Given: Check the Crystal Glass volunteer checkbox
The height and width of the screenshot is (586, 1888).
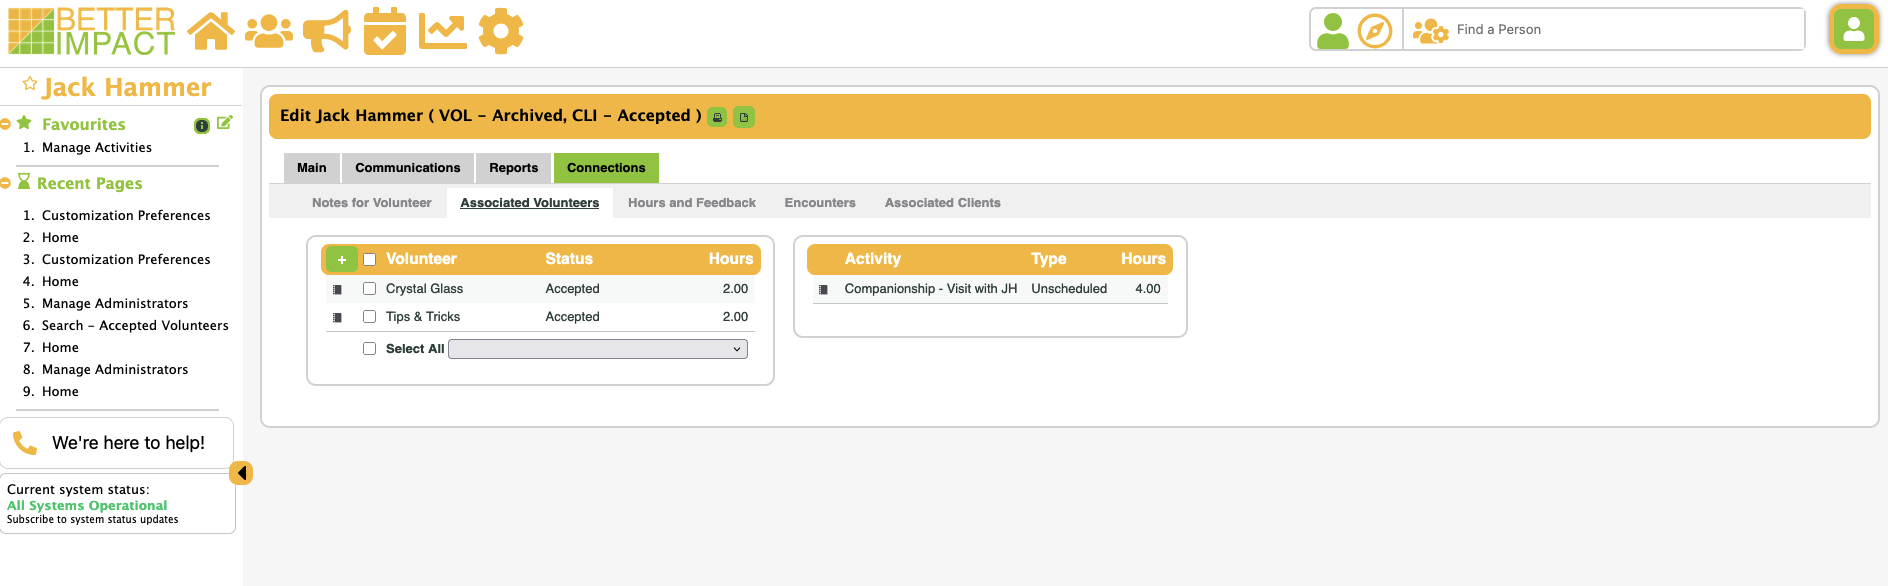Looking at the screenshot, I should 369,289.
